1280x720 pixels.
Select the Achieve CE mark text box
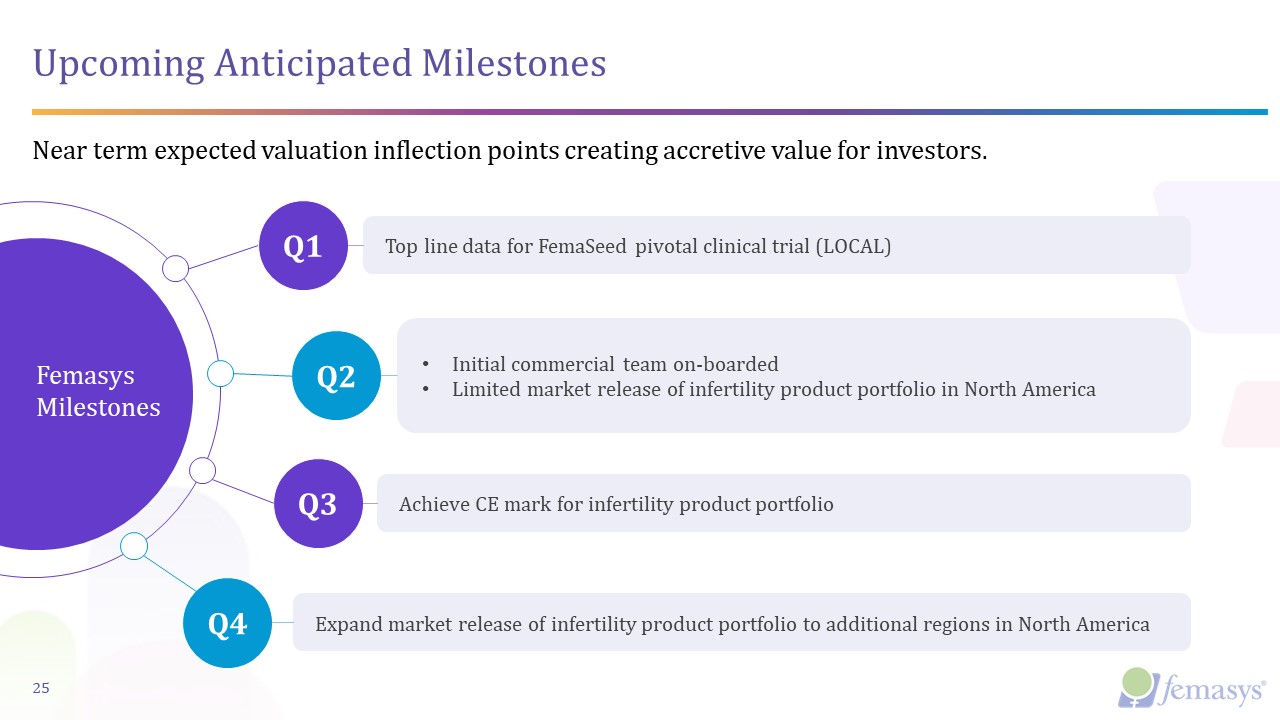point(783,504)
